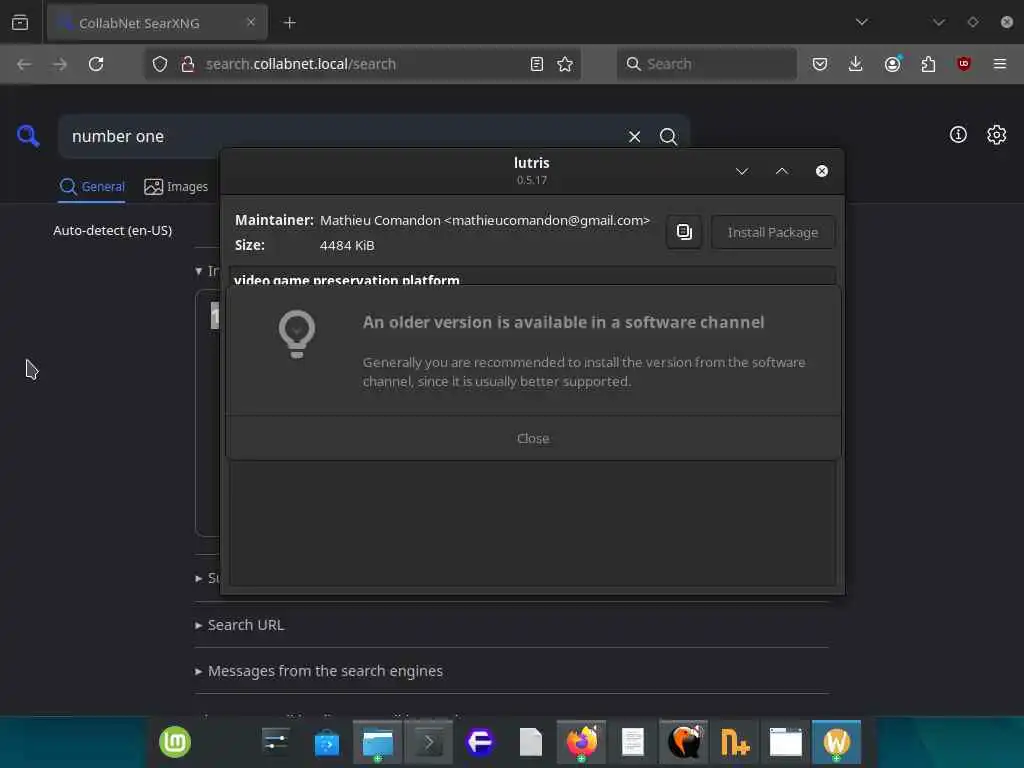Click in the 'number one' search field
This screenshot has width=1024, height=768.
click(x=340, y=136)
